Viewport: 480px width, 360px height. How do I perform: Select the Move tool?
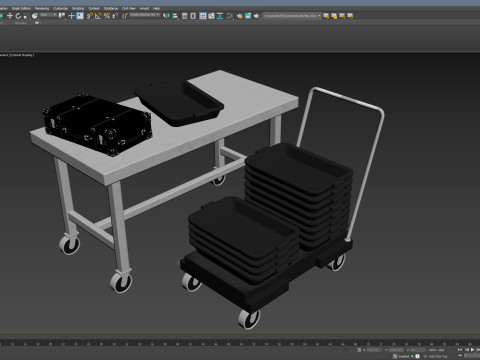click(10, 16)
